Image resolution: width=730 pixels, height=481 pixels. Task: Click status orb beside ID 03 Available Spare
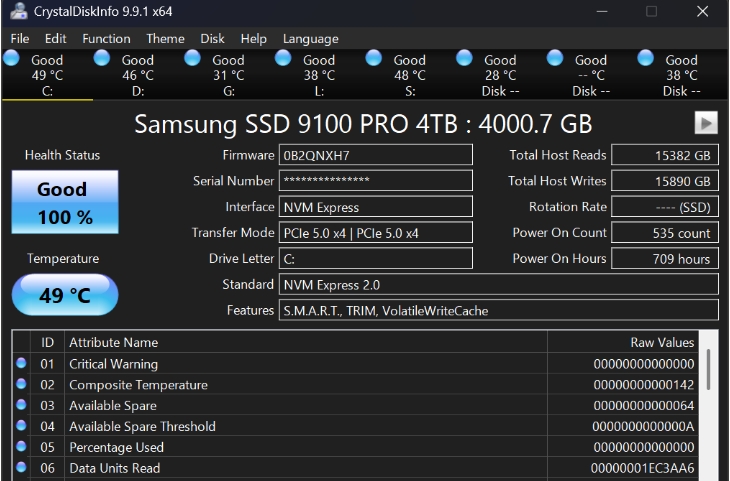point(21,404)
